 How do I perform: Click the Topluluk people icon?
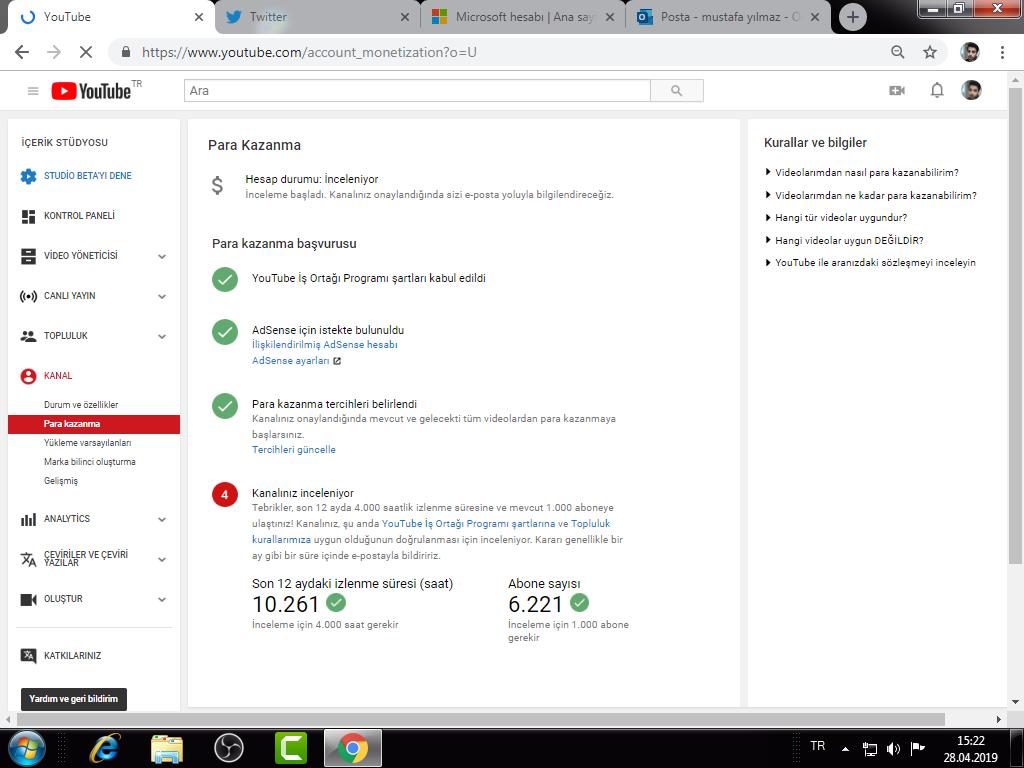pos(28,336)
